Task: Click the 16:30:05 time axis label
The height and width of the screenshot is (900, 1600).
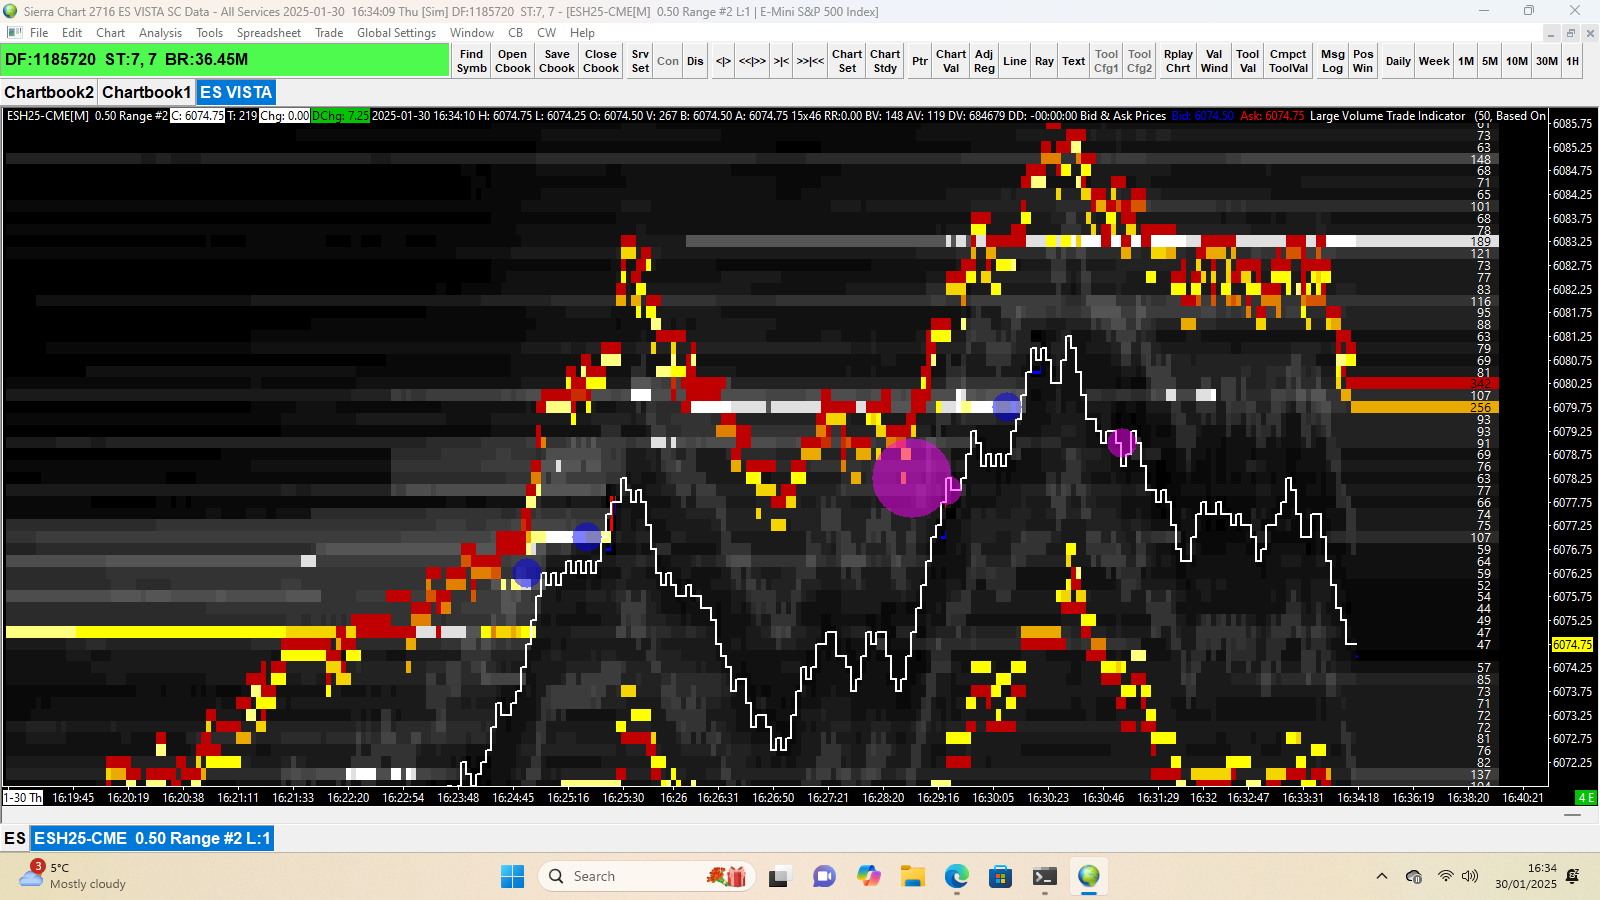Action: [993, 798]
